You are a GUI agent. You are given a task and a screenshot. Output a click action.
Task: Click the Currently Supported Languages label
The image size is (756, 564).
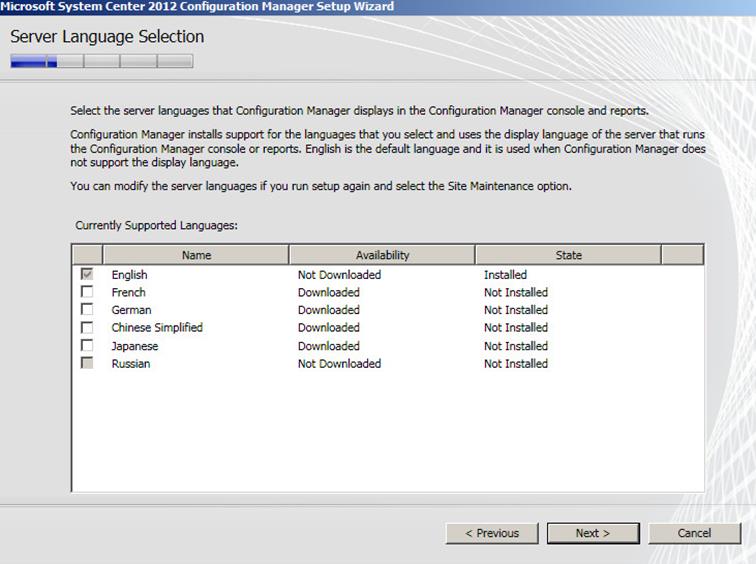pos(156,226)
